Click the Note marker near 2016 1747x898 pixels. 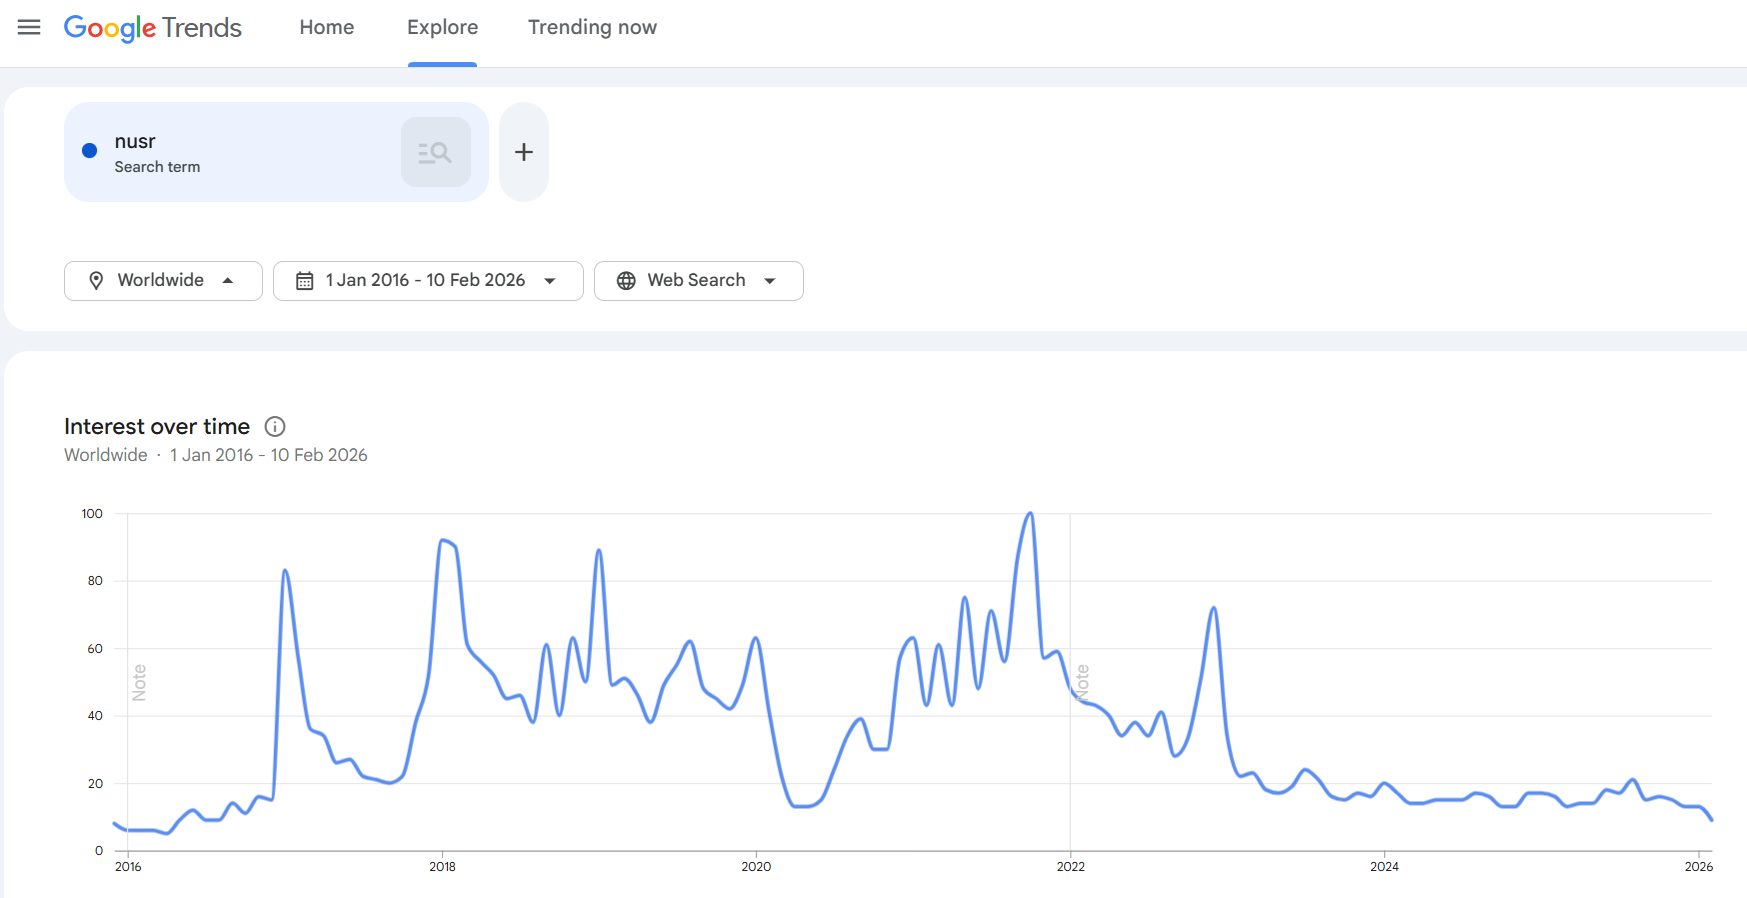pos(139,682)
